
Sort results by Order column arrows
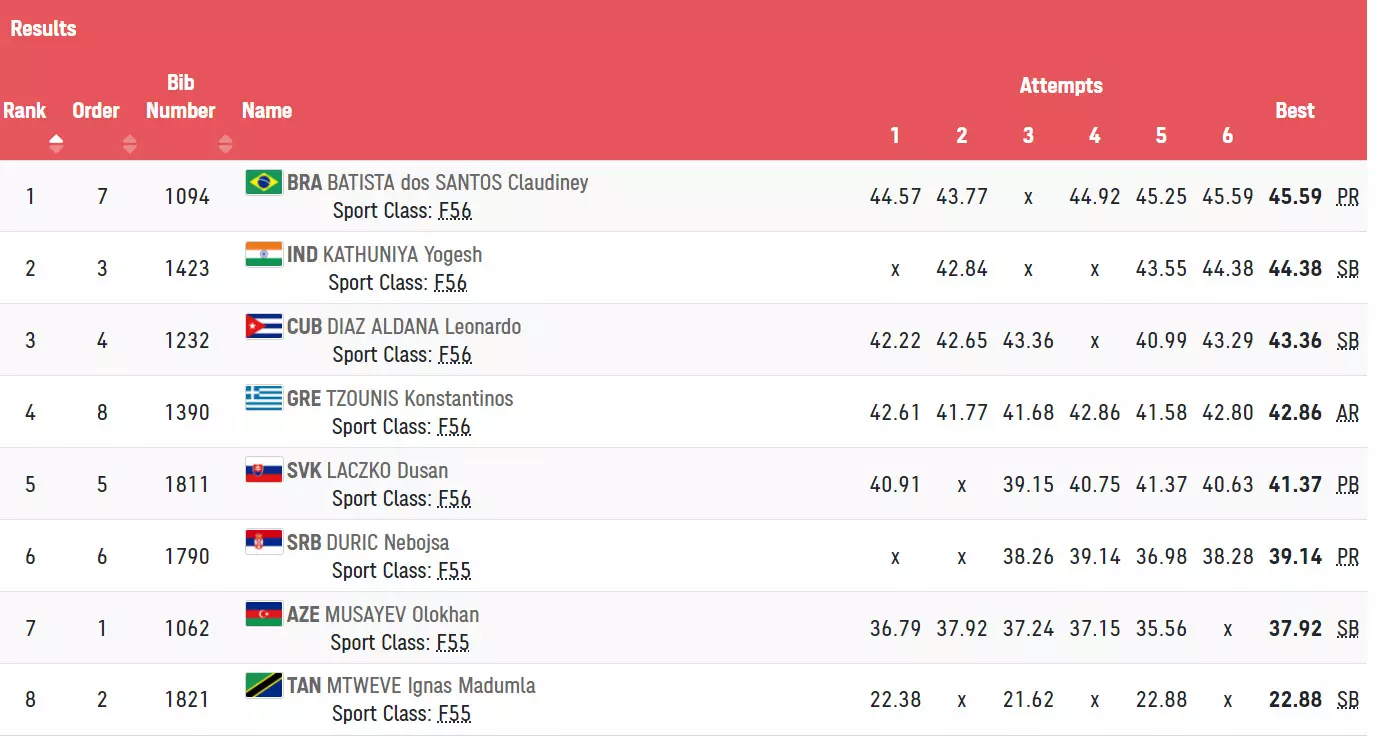point(130,145)
